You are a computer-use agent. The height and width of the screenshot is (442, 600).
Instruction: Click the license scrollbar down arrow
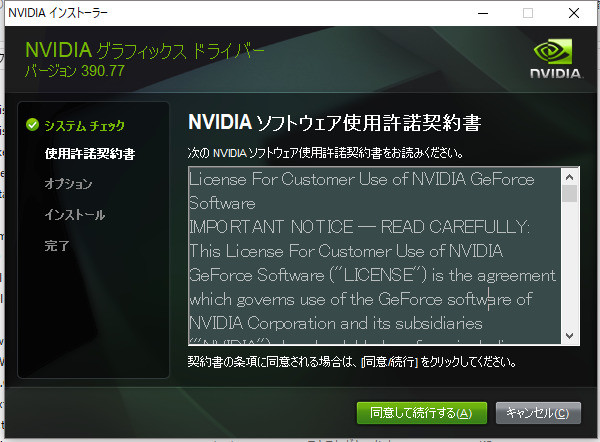[x=569, y=336]
